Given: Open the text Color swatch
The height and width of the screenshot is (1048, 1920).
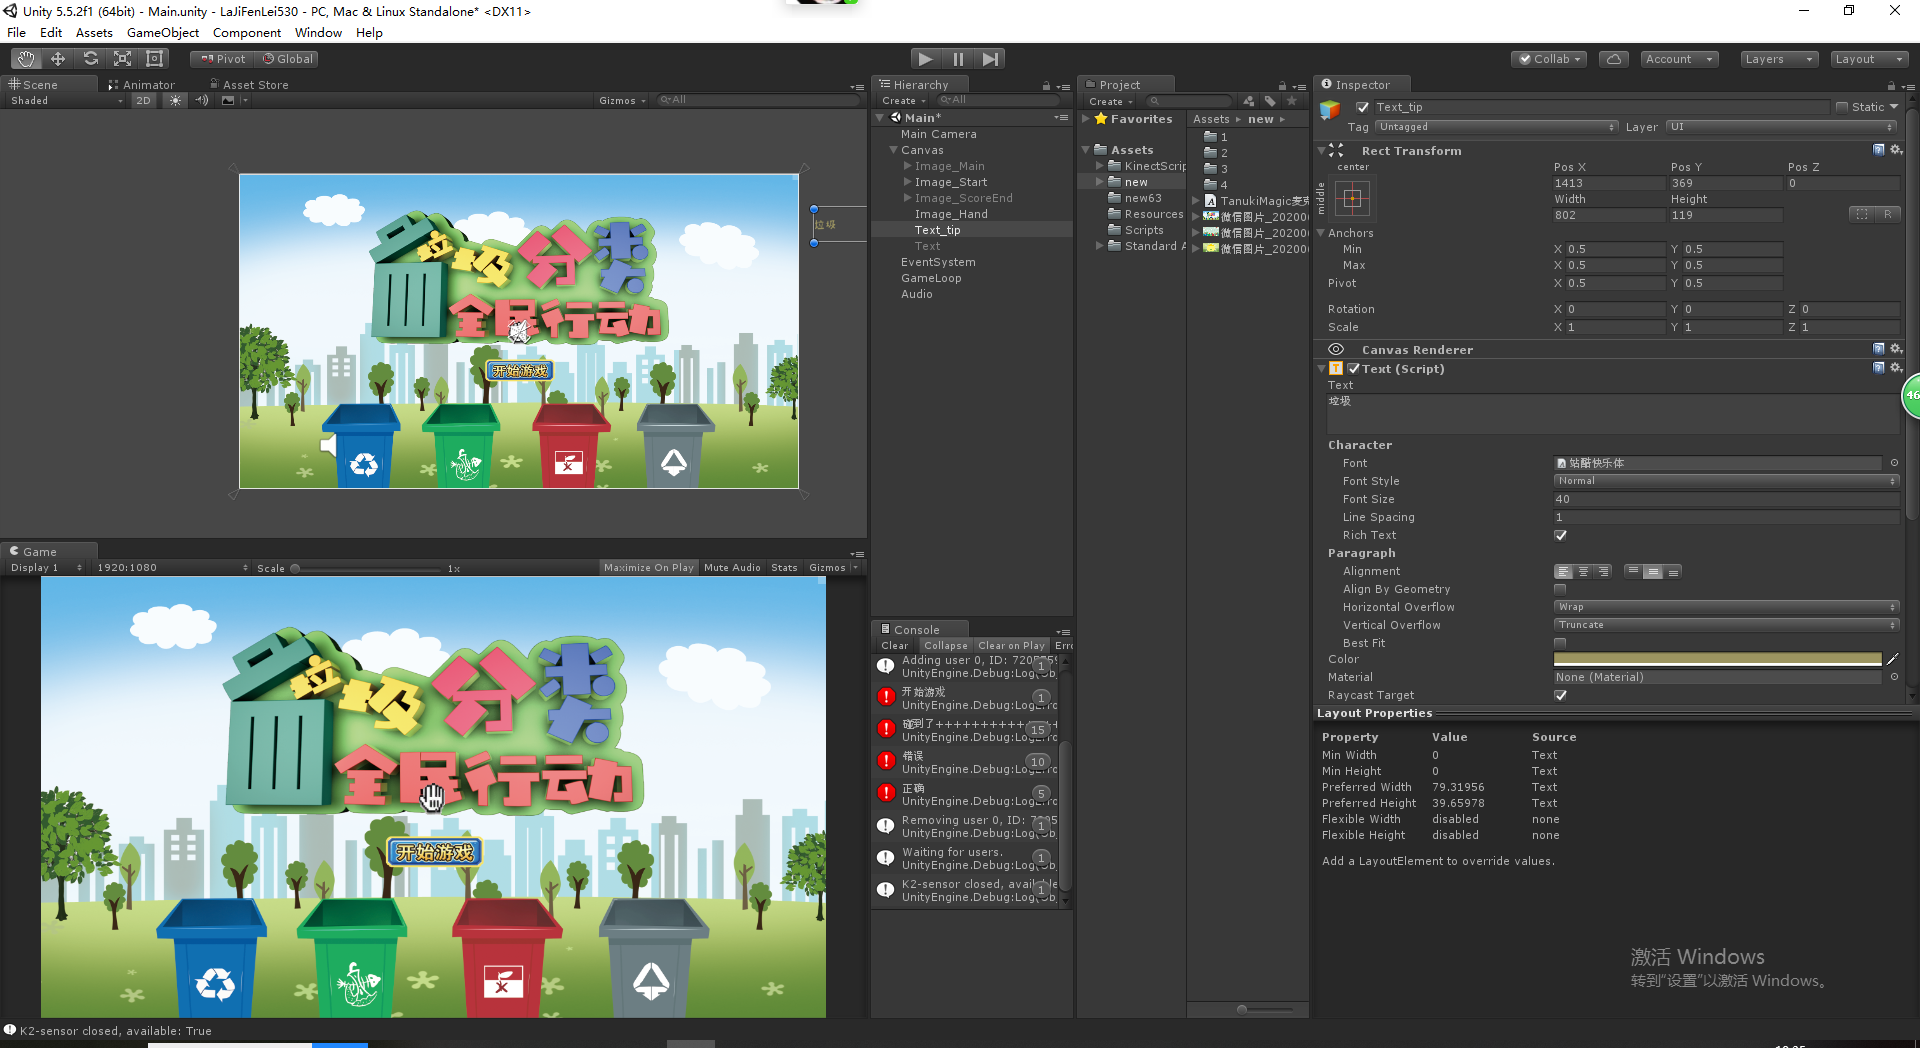Looking at the screenshot, I should pos(1718,659).
